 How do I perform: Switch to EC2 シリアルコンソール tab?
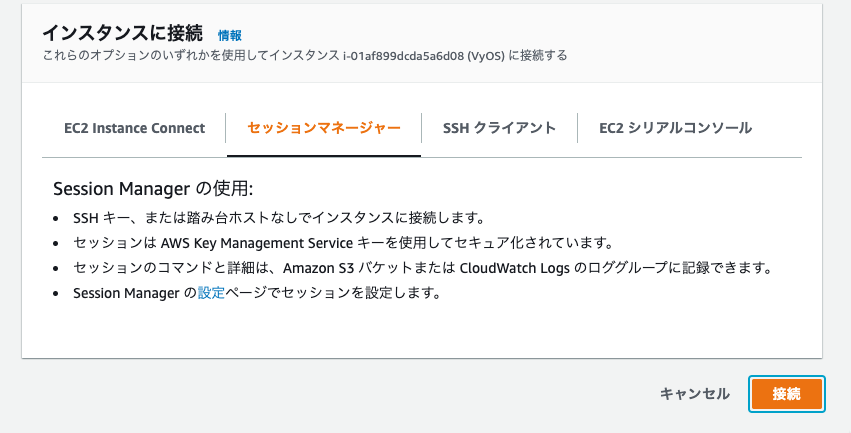(676, 128)
